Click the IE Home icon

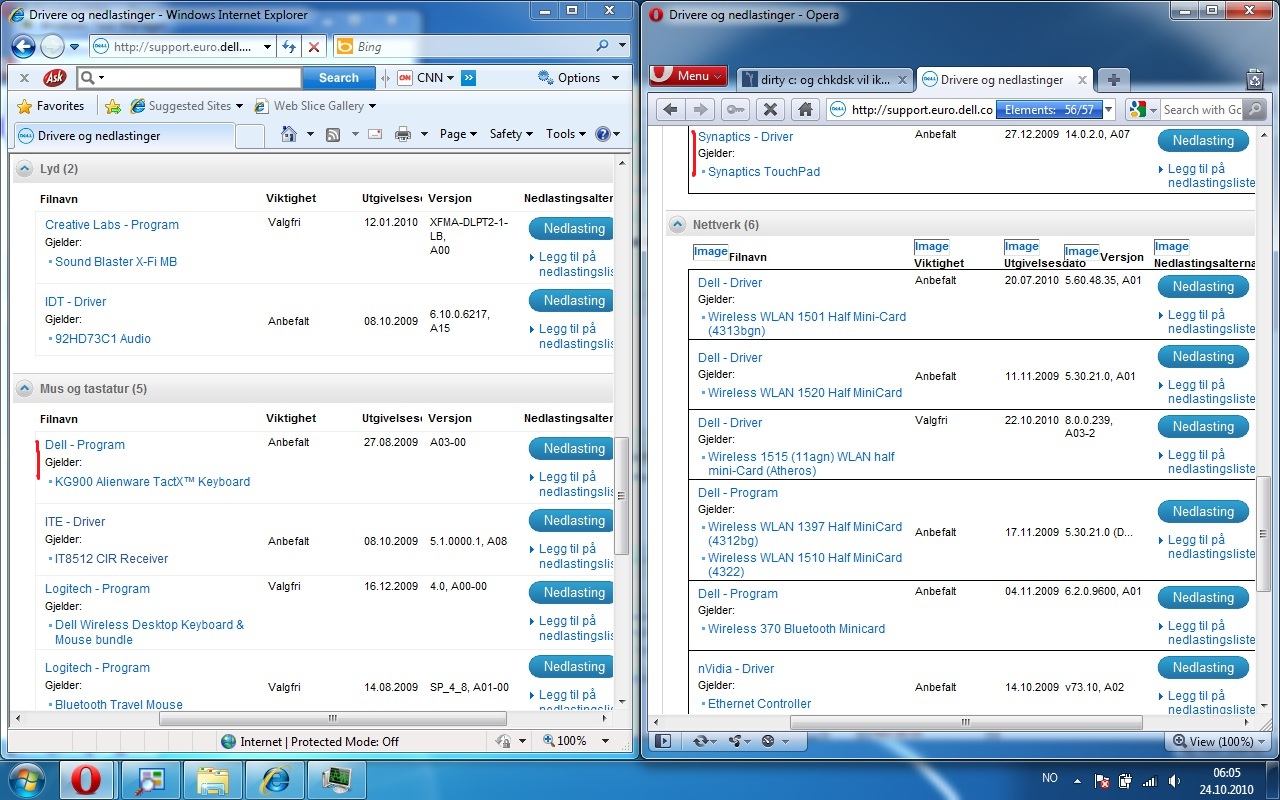click(x=288, y=134)
